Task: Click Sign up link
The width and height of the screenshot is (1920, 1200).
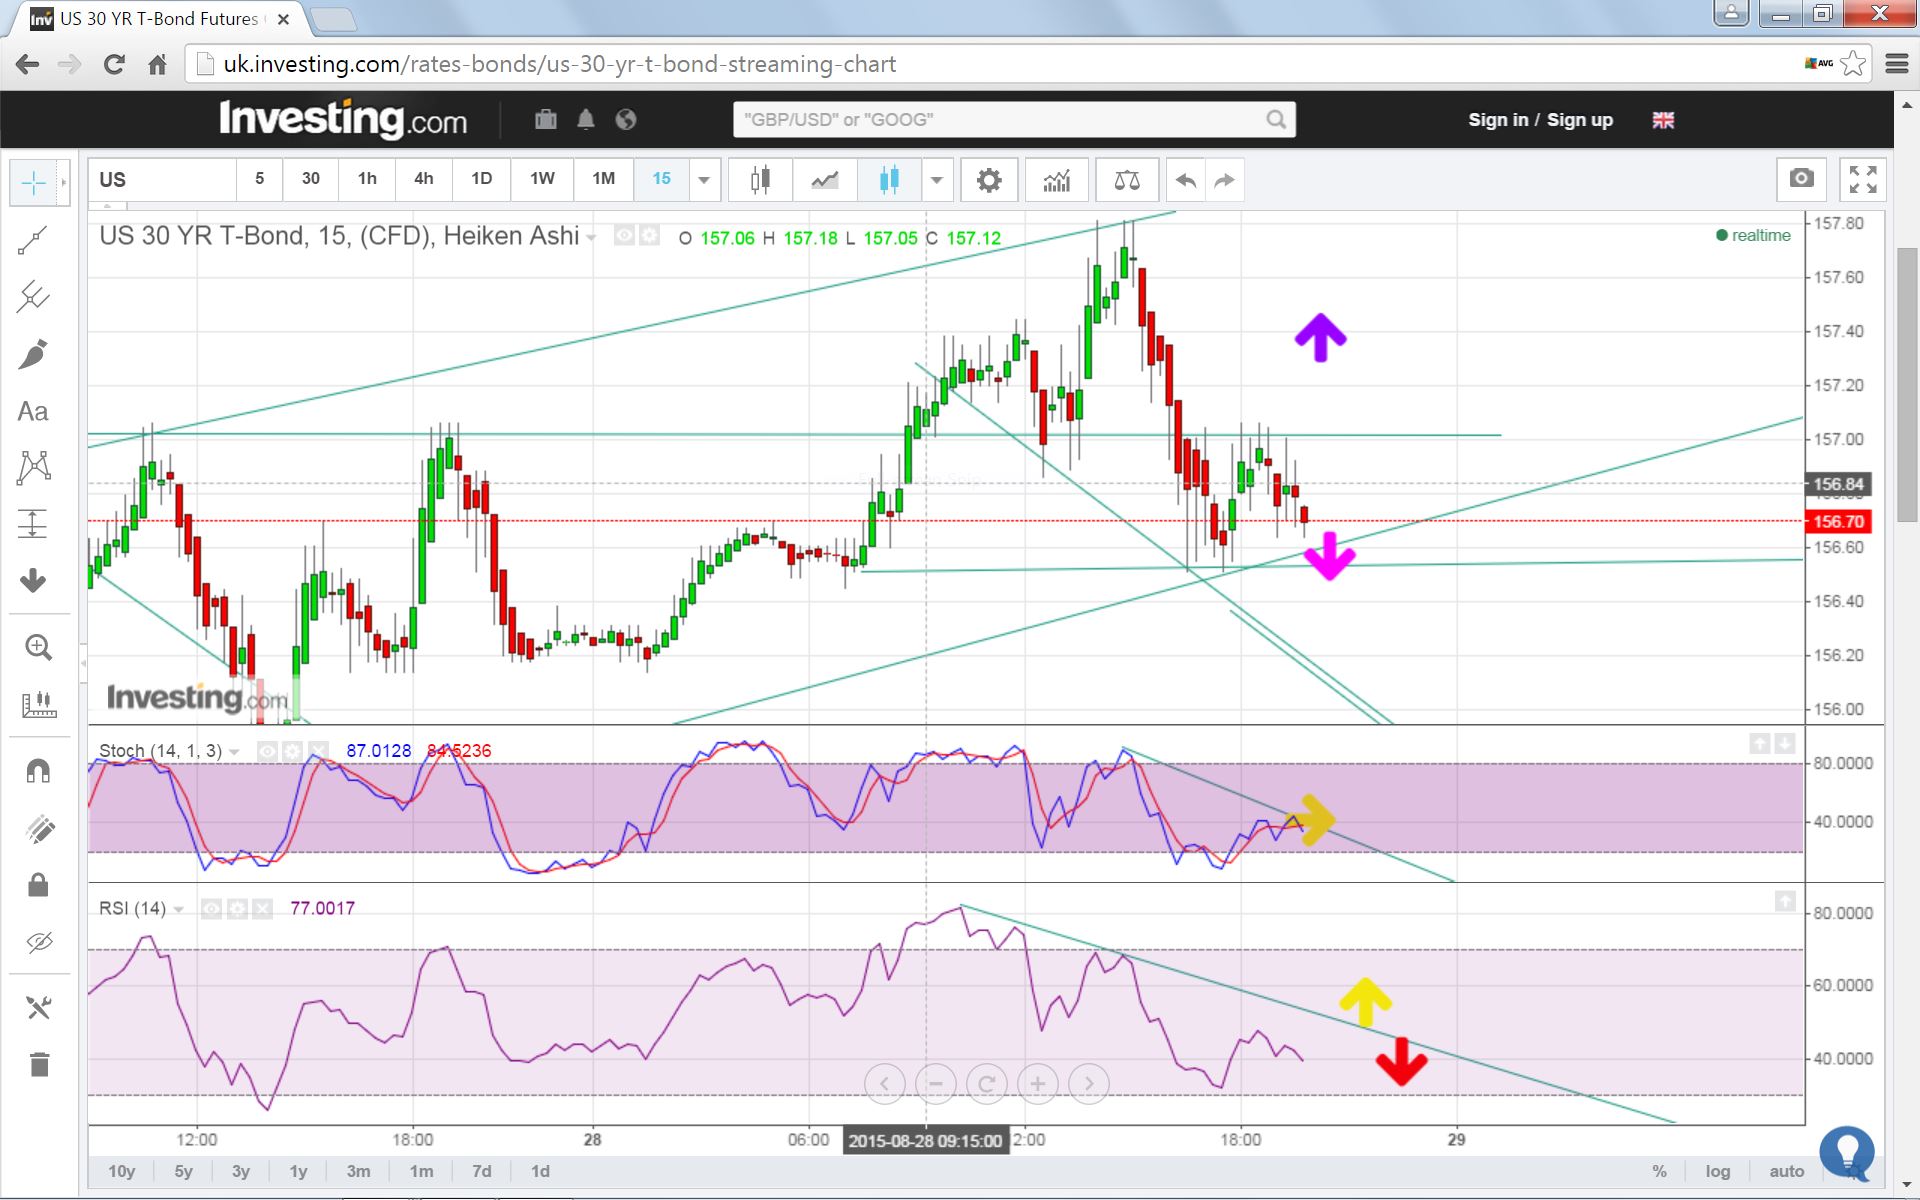Action: [1580, 120]
